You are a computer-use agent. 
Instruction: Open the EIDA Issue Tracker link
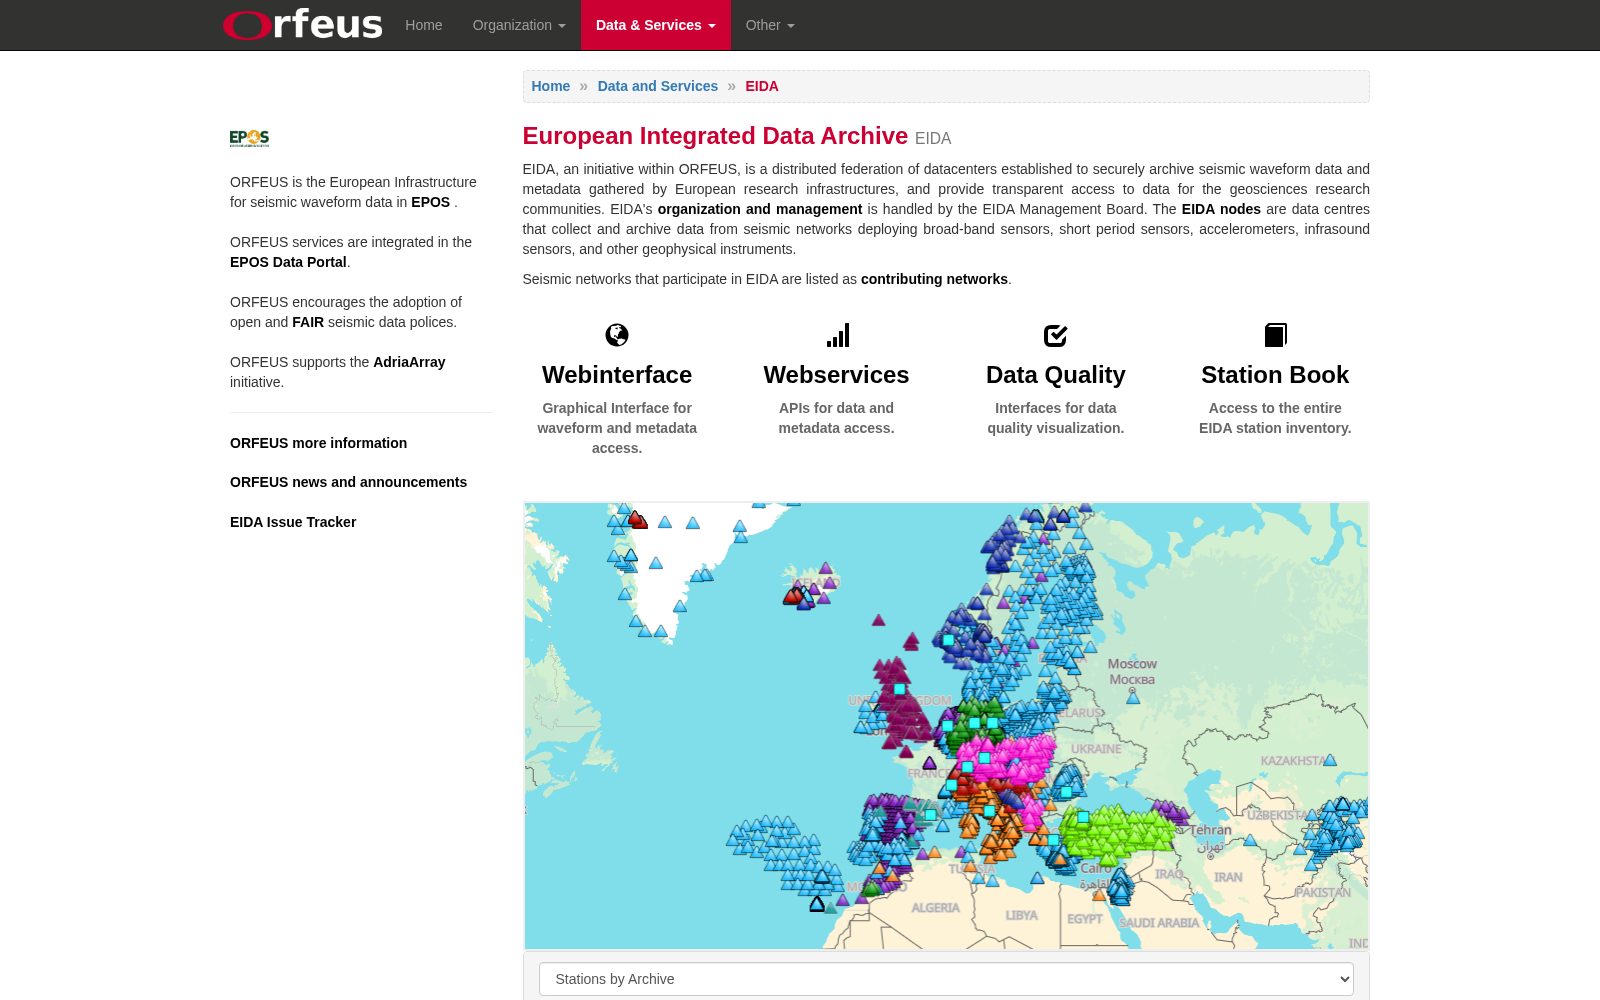click(x=293, y=522)
